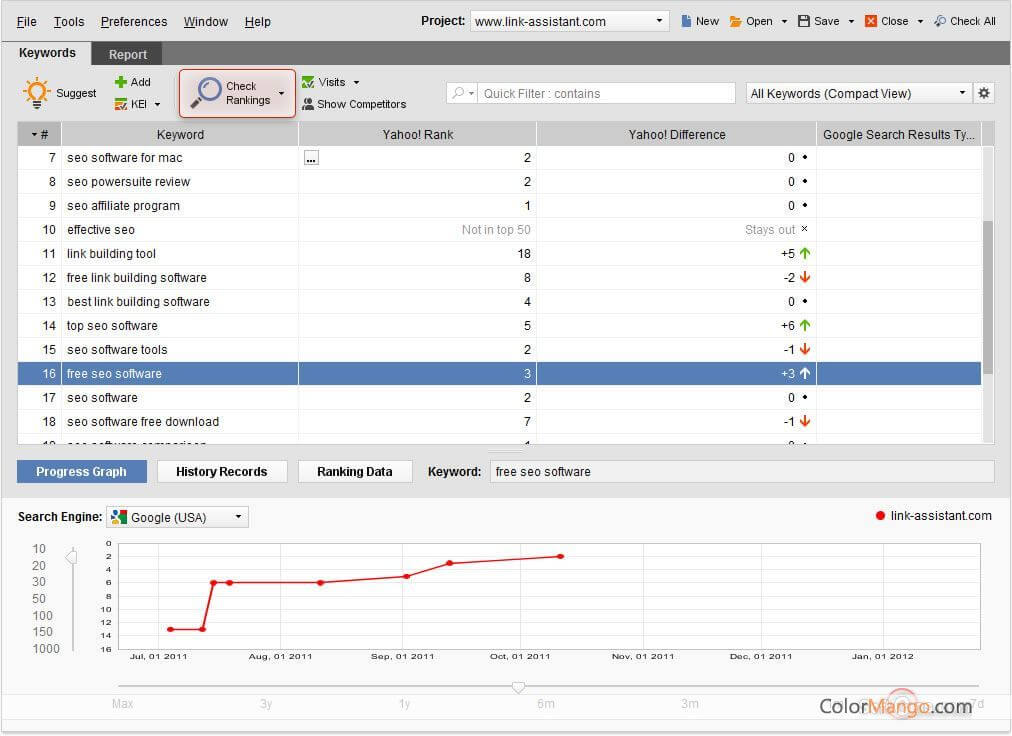The width and height of the screenshot is (1012, 736).
Task: Click the time range slider handle
Action: (518, 687)
